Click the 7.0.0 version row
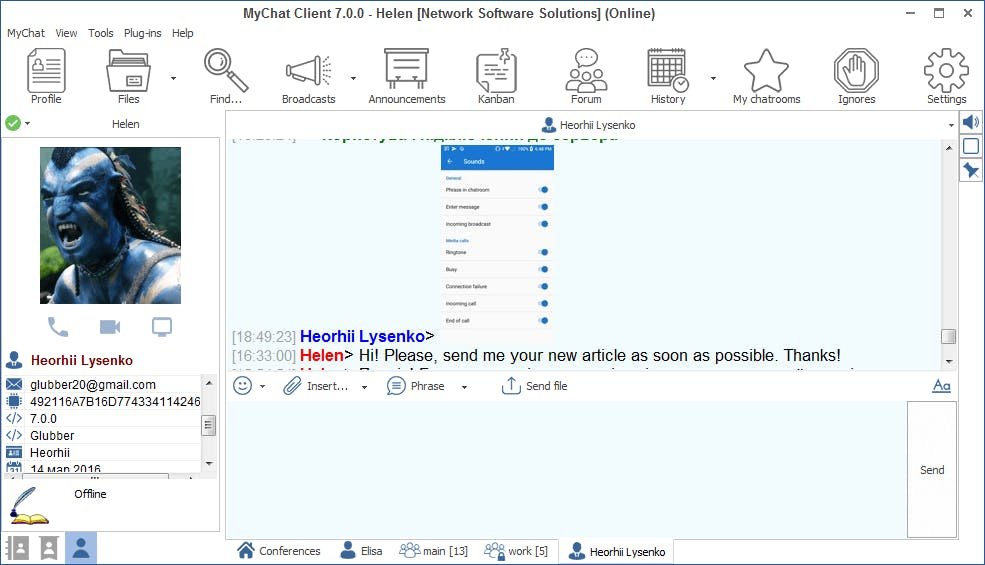Viewport: 985px width, 565px height. click(102, 418)
